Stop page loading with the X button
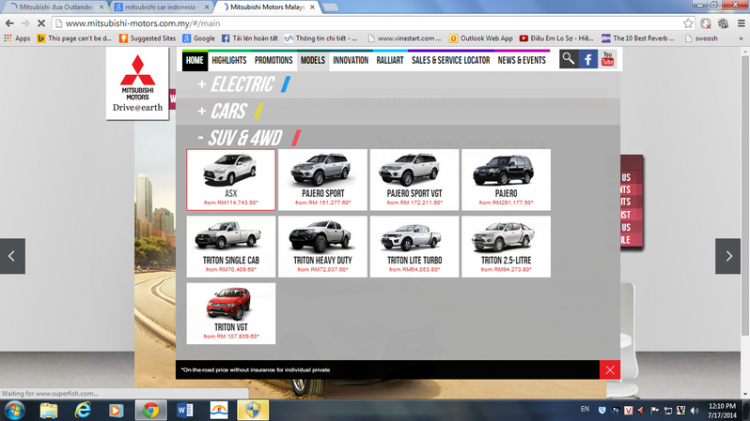 [41, 23]
